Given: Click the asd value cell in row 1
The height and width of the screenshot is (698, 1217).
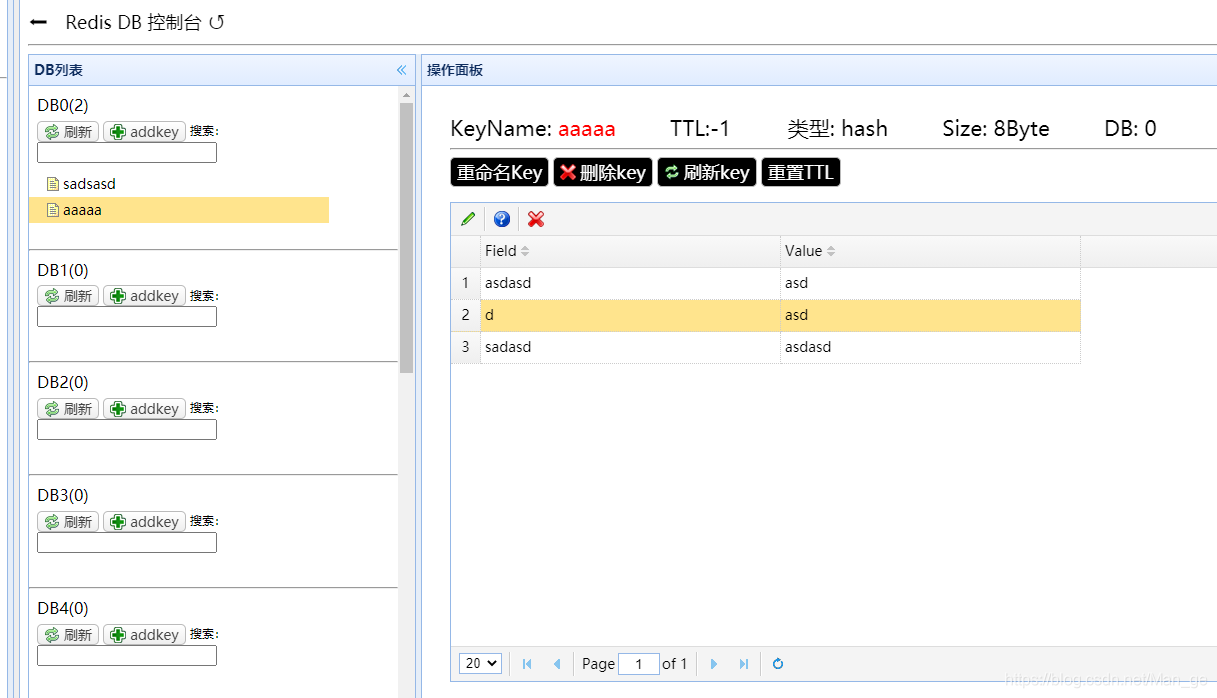Looking at the screenshot, I should (930, 283).
